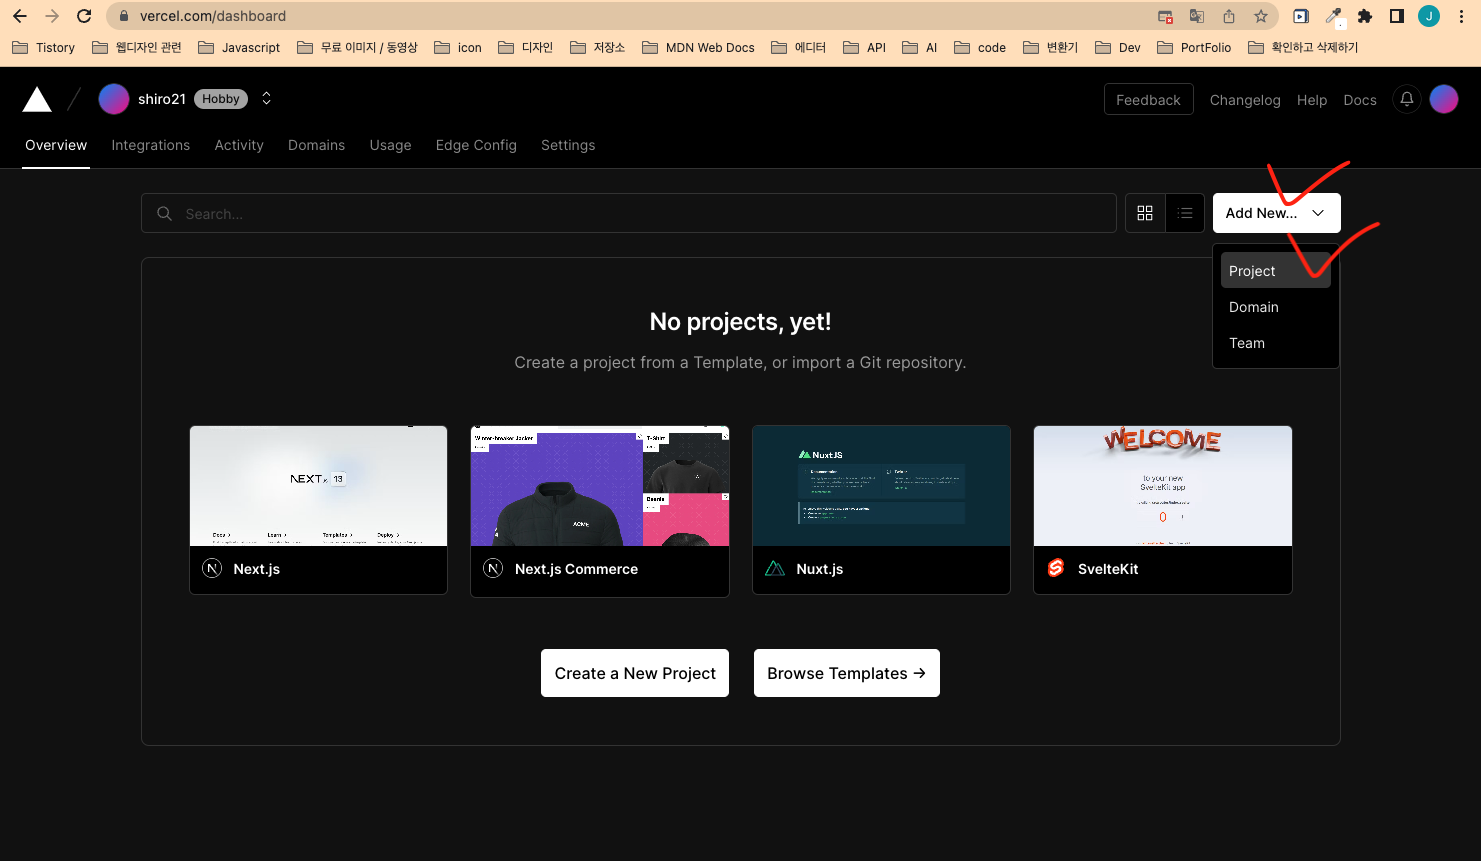Open the Next.js template preview thumbnail
Viewport: 1481px width, 861px height.
319,486
